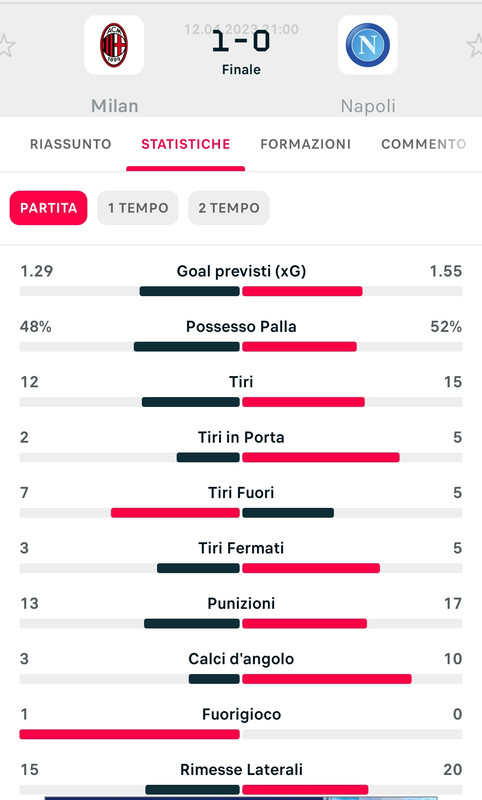
Task: Favorite Napoli with the right star
Action: (475, 45)
